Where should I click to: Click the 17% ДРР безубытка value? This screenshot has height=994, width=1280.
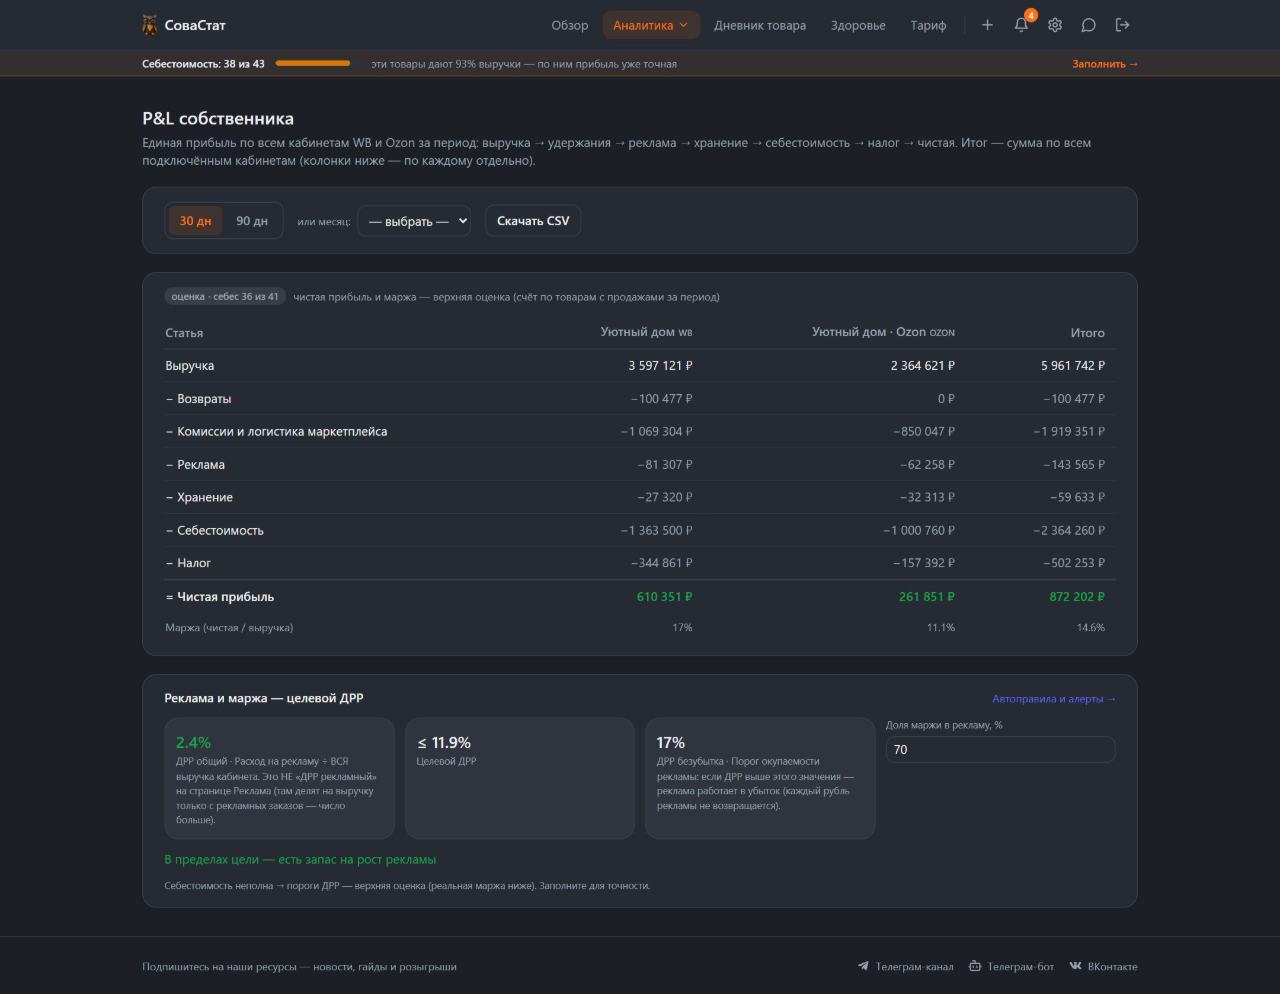[x=671, y=743]
